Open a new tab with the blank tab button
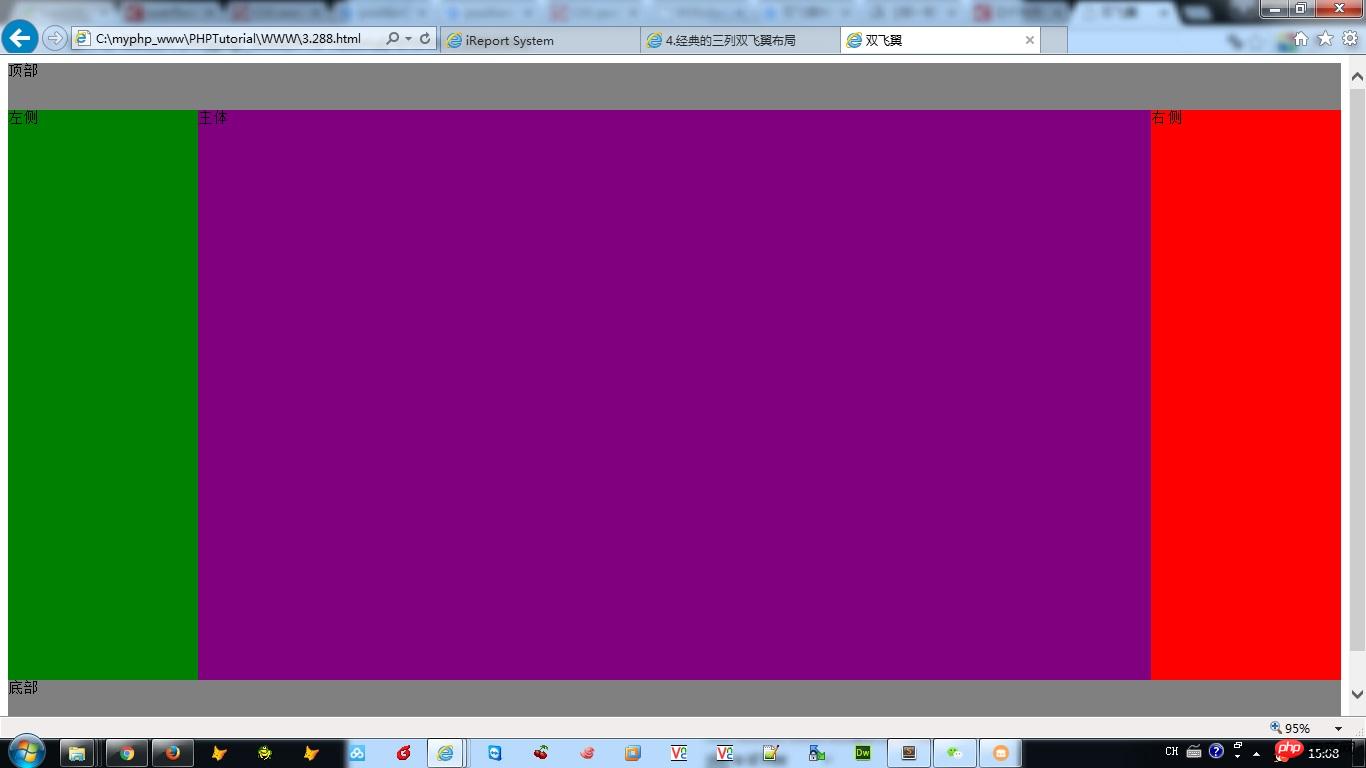This screenshot has height=768, width=1366. (1054, 40)
